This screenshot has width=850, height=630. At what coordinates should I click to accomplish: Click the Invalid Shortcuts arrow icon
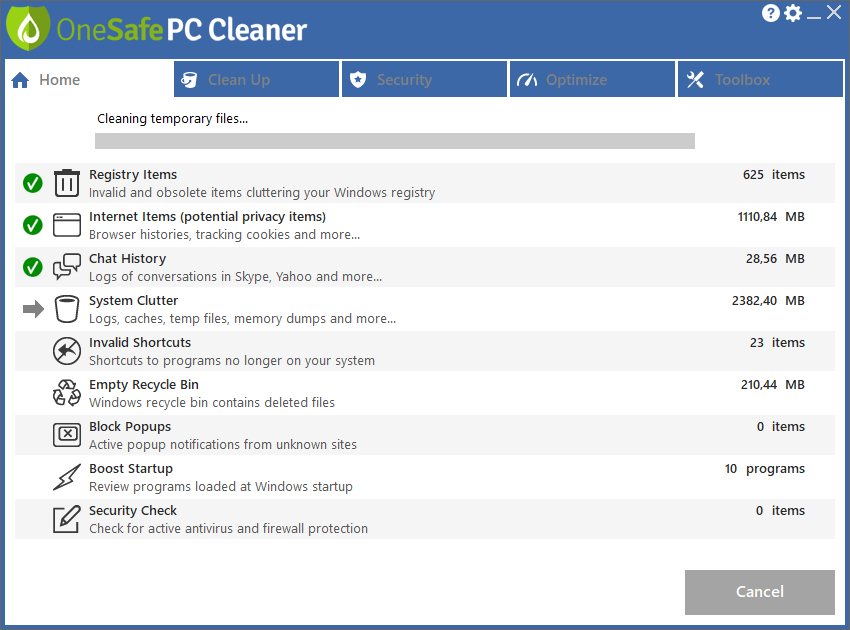(67, 351)
